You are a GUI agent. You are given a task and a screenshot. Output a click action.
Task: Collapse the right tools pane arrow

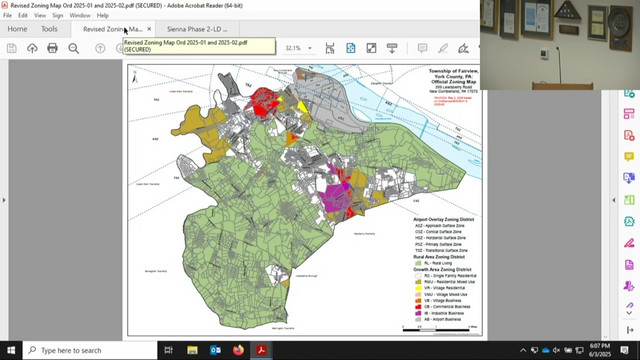click(x=613, y=200)
